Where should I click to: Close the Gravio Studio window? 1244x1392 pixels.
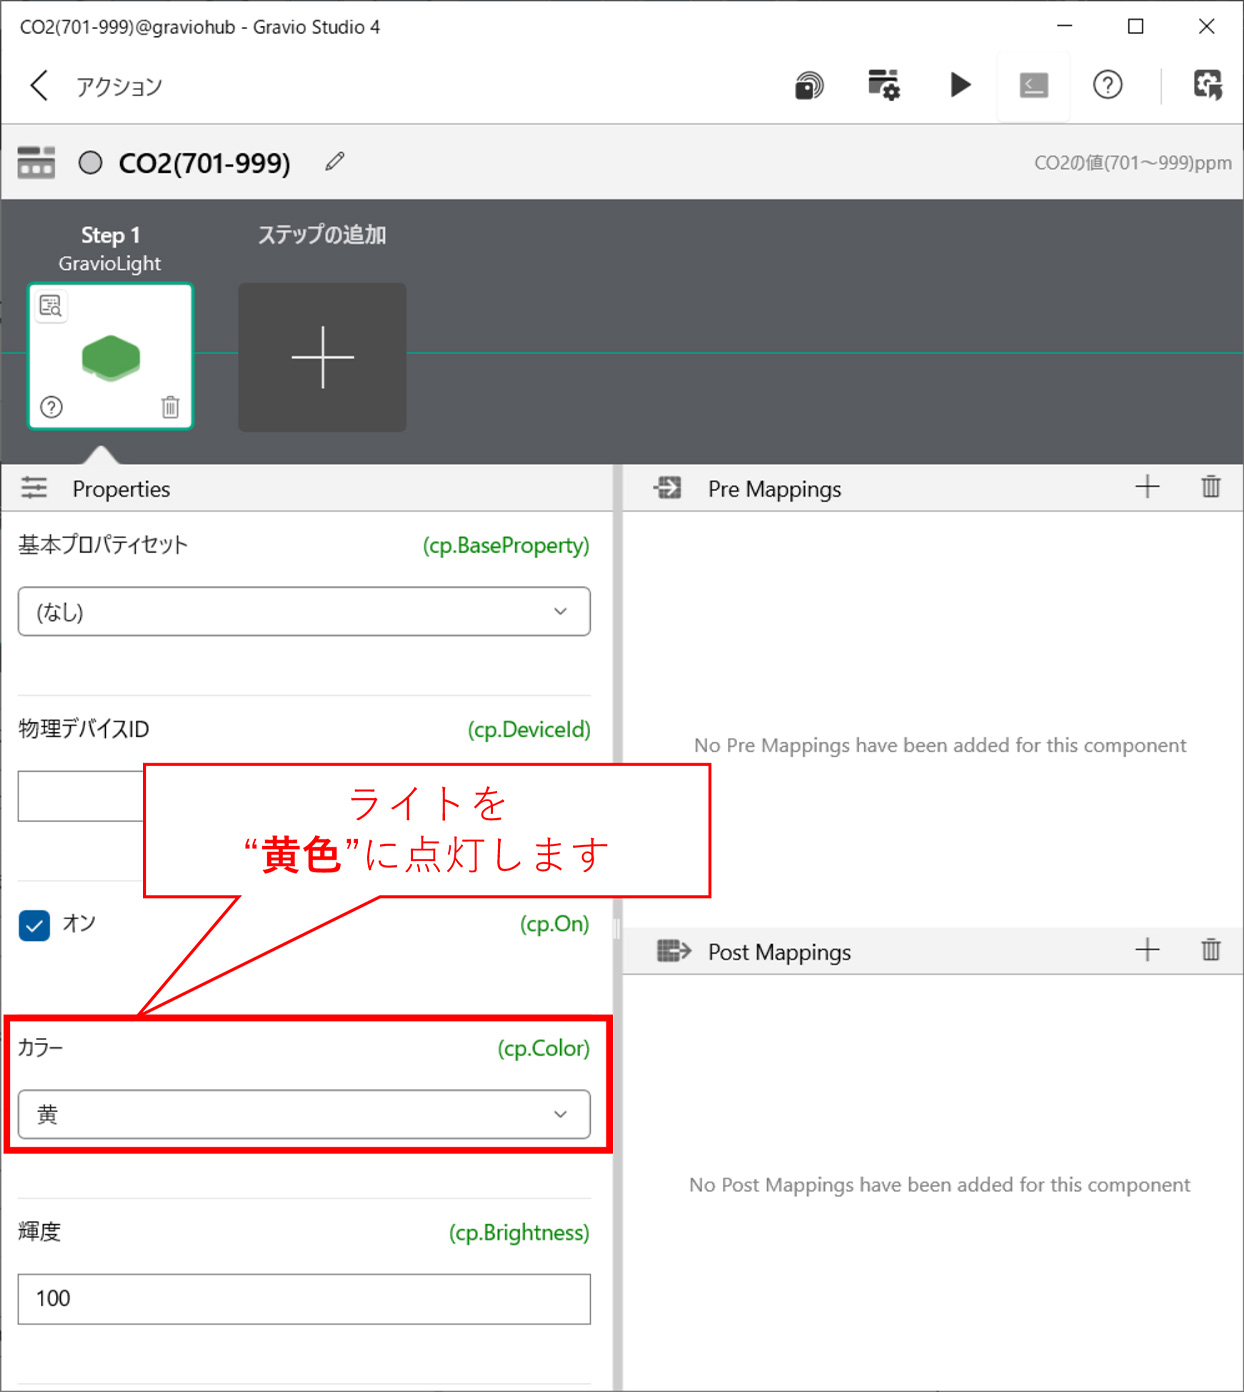[1207, 26]
